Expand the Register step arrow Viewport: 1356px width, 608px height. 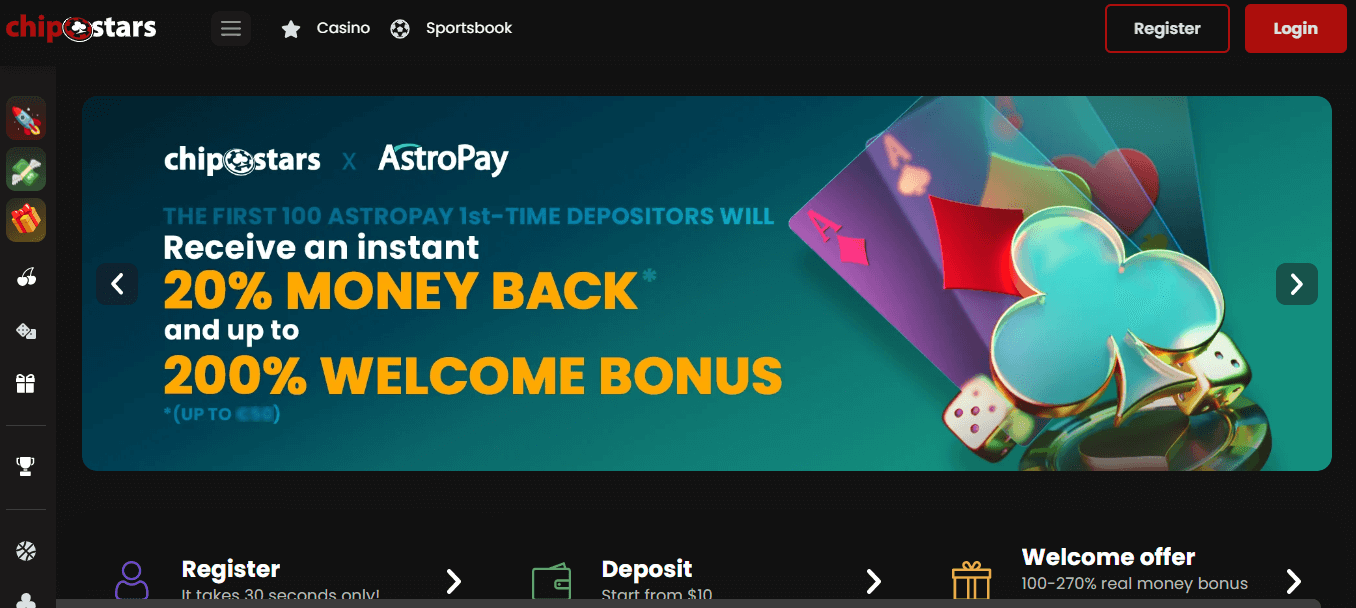(x=453, y=581)
